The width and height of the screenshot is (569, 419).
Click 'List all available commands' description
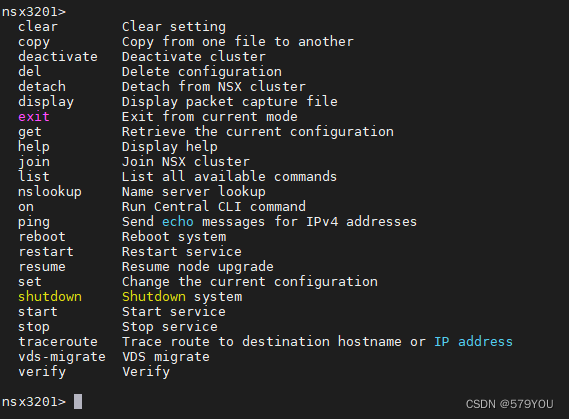click(229, 177)
